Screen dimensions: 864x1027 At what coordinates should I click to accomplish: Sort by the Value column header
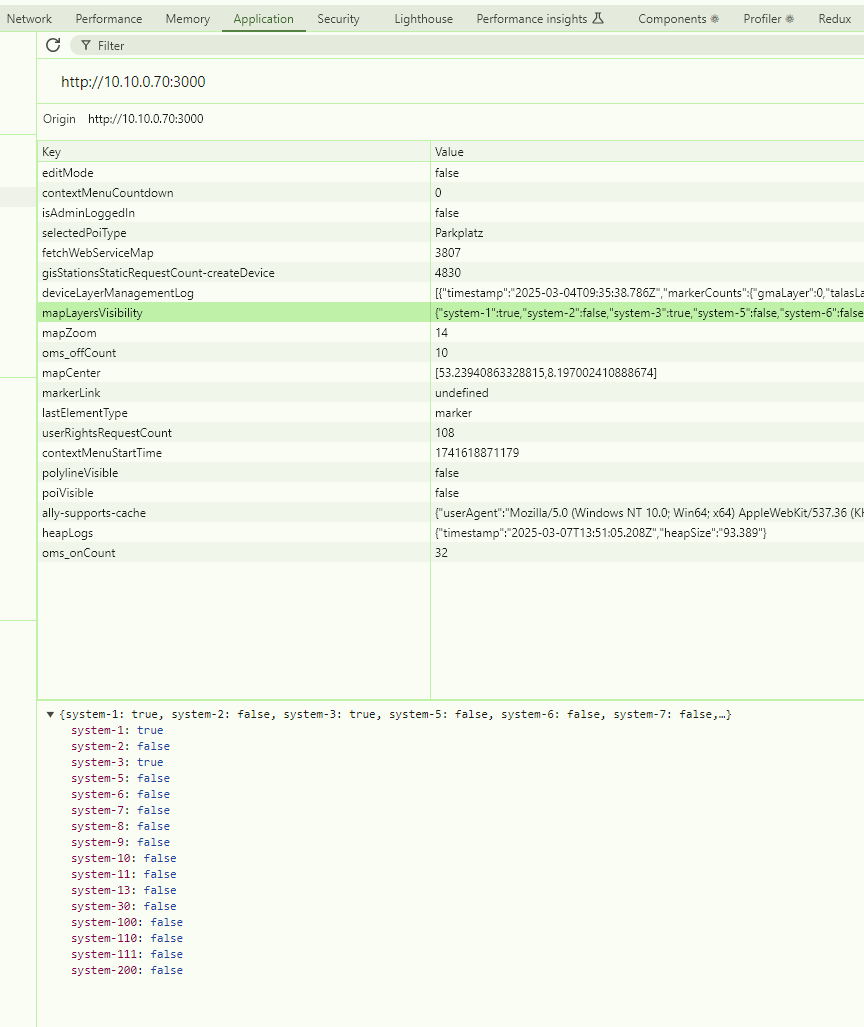pyautogui.click(x=647, y=152)
